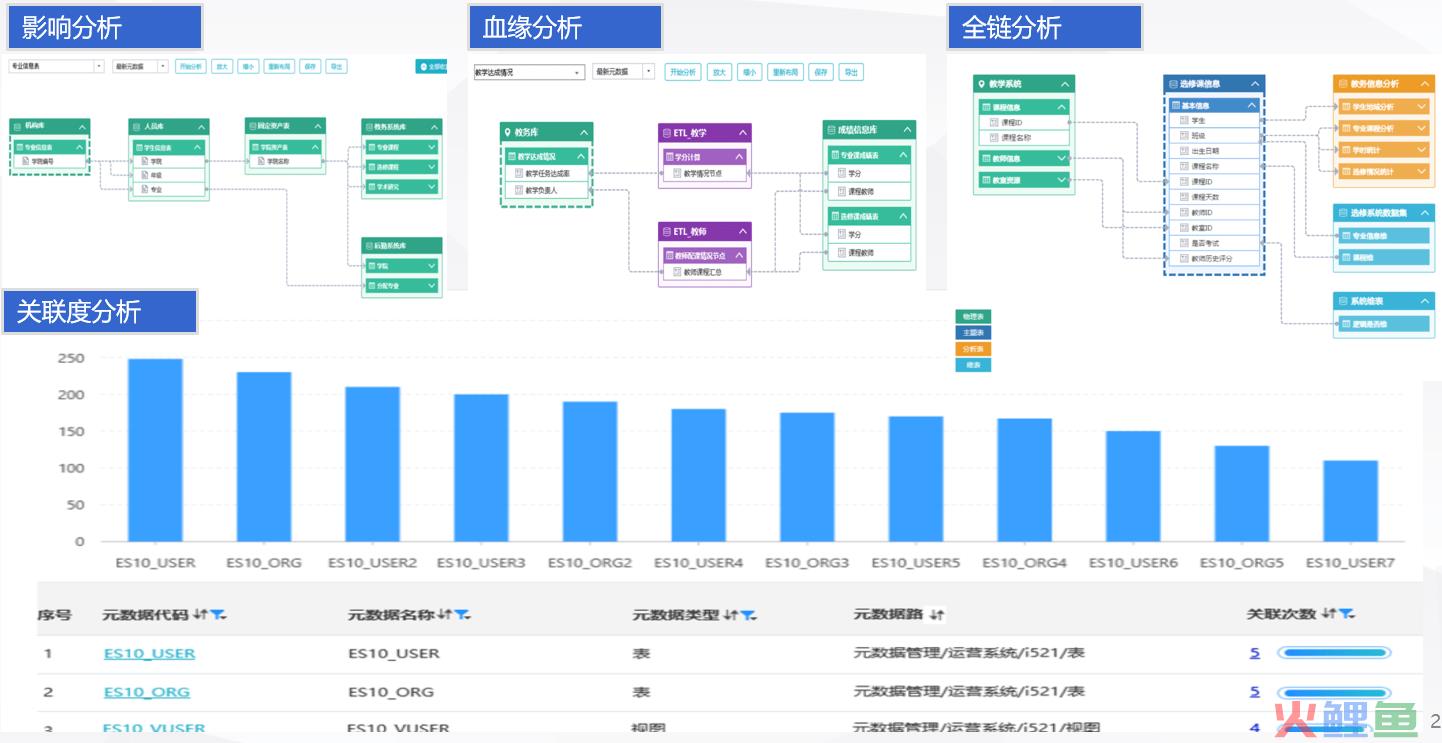Select the 血缘分析 section header
Viewport: 1442px width, 743px height.
tap(565, 28)
